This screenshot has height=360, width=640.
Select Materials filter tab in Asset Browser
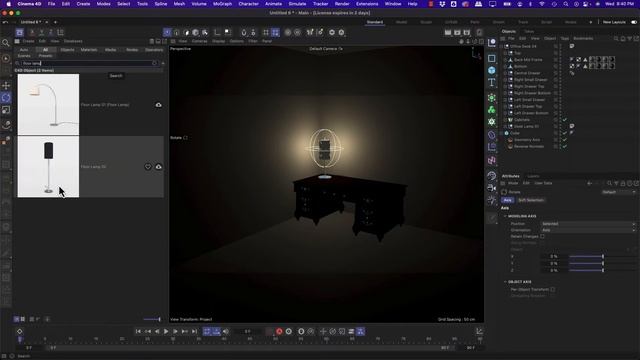coord(89,50)
